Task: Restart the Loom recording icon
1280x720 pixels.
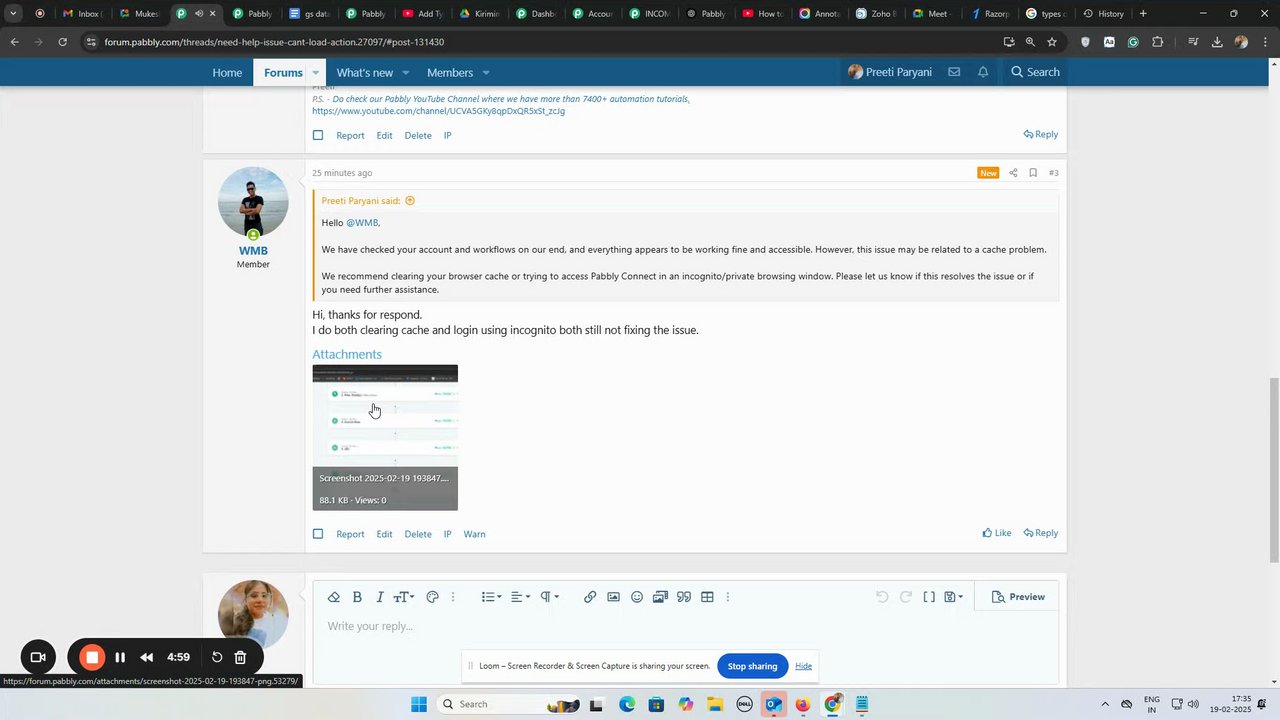Action: click(217, 657)
